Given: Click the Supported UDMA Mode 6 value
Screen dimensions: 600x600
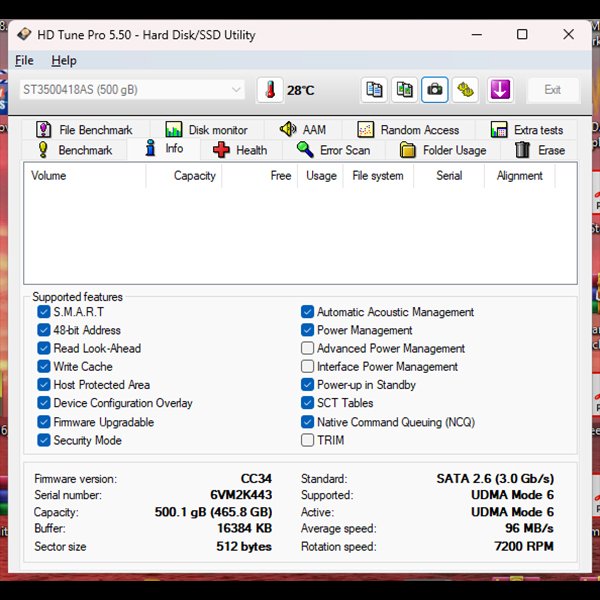Looking at the screenshot, I should coord(512,495).
